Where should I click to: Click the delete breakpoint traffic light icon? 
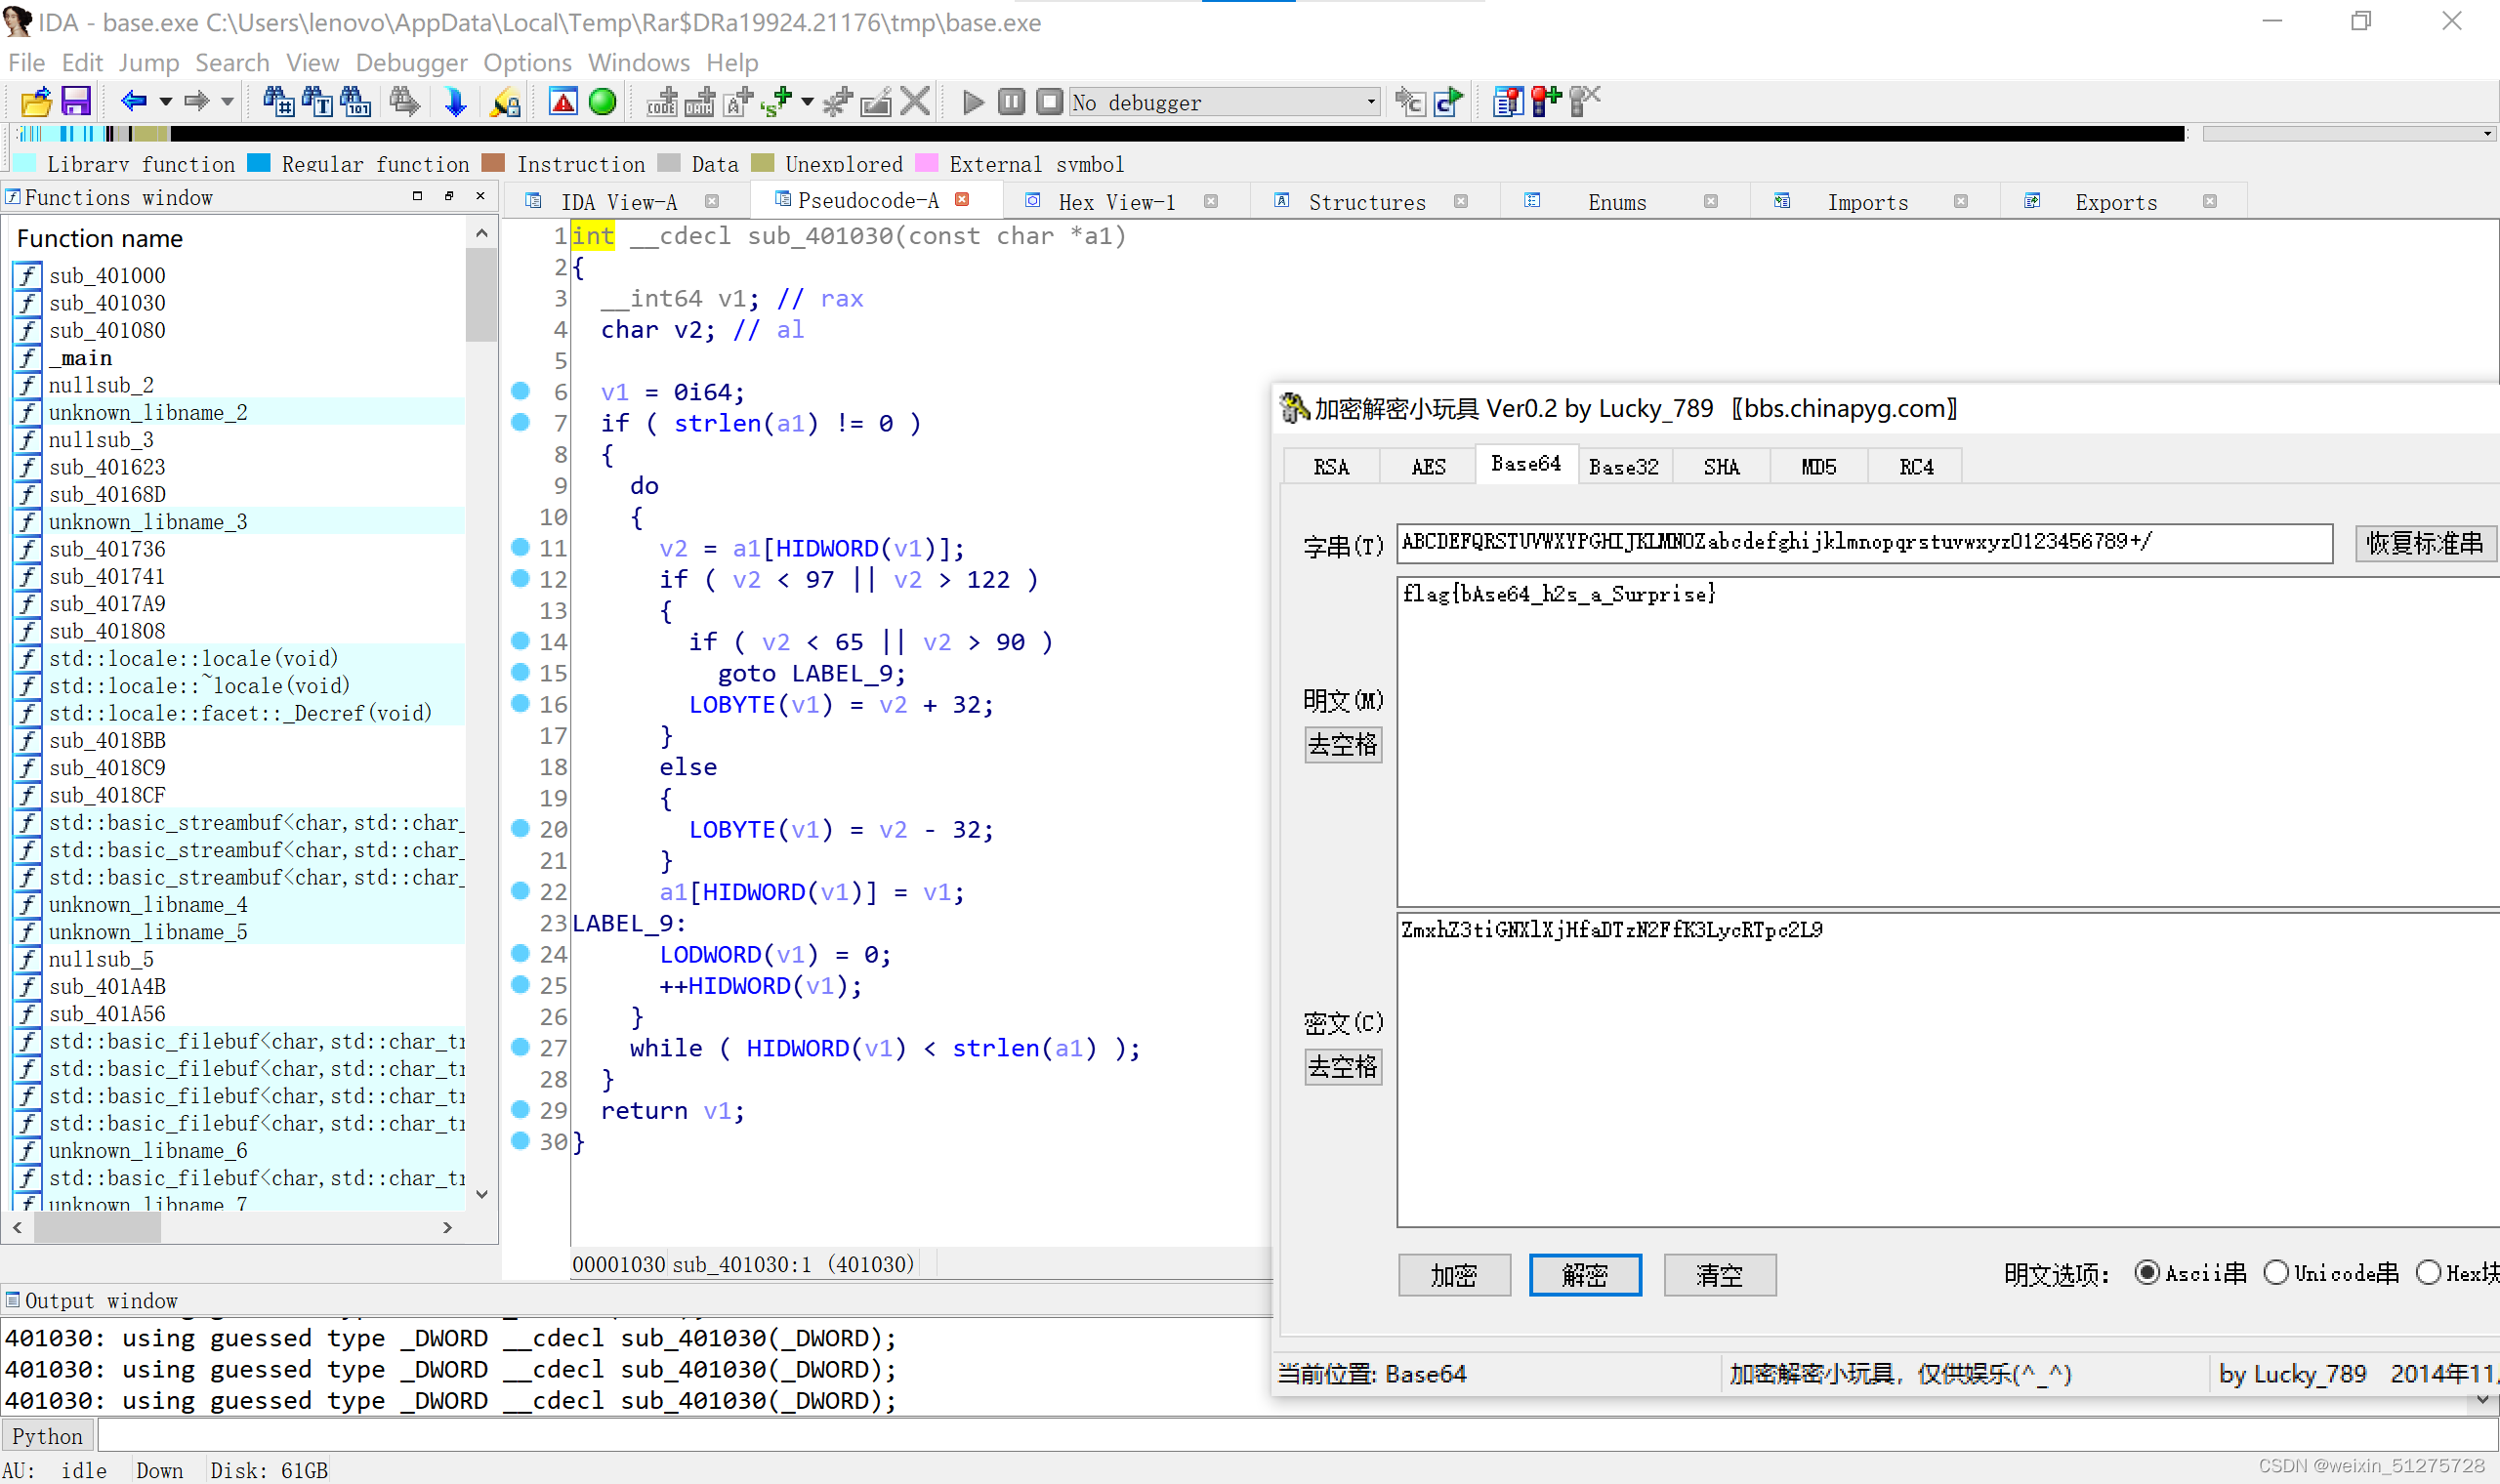coord(1585,102)
